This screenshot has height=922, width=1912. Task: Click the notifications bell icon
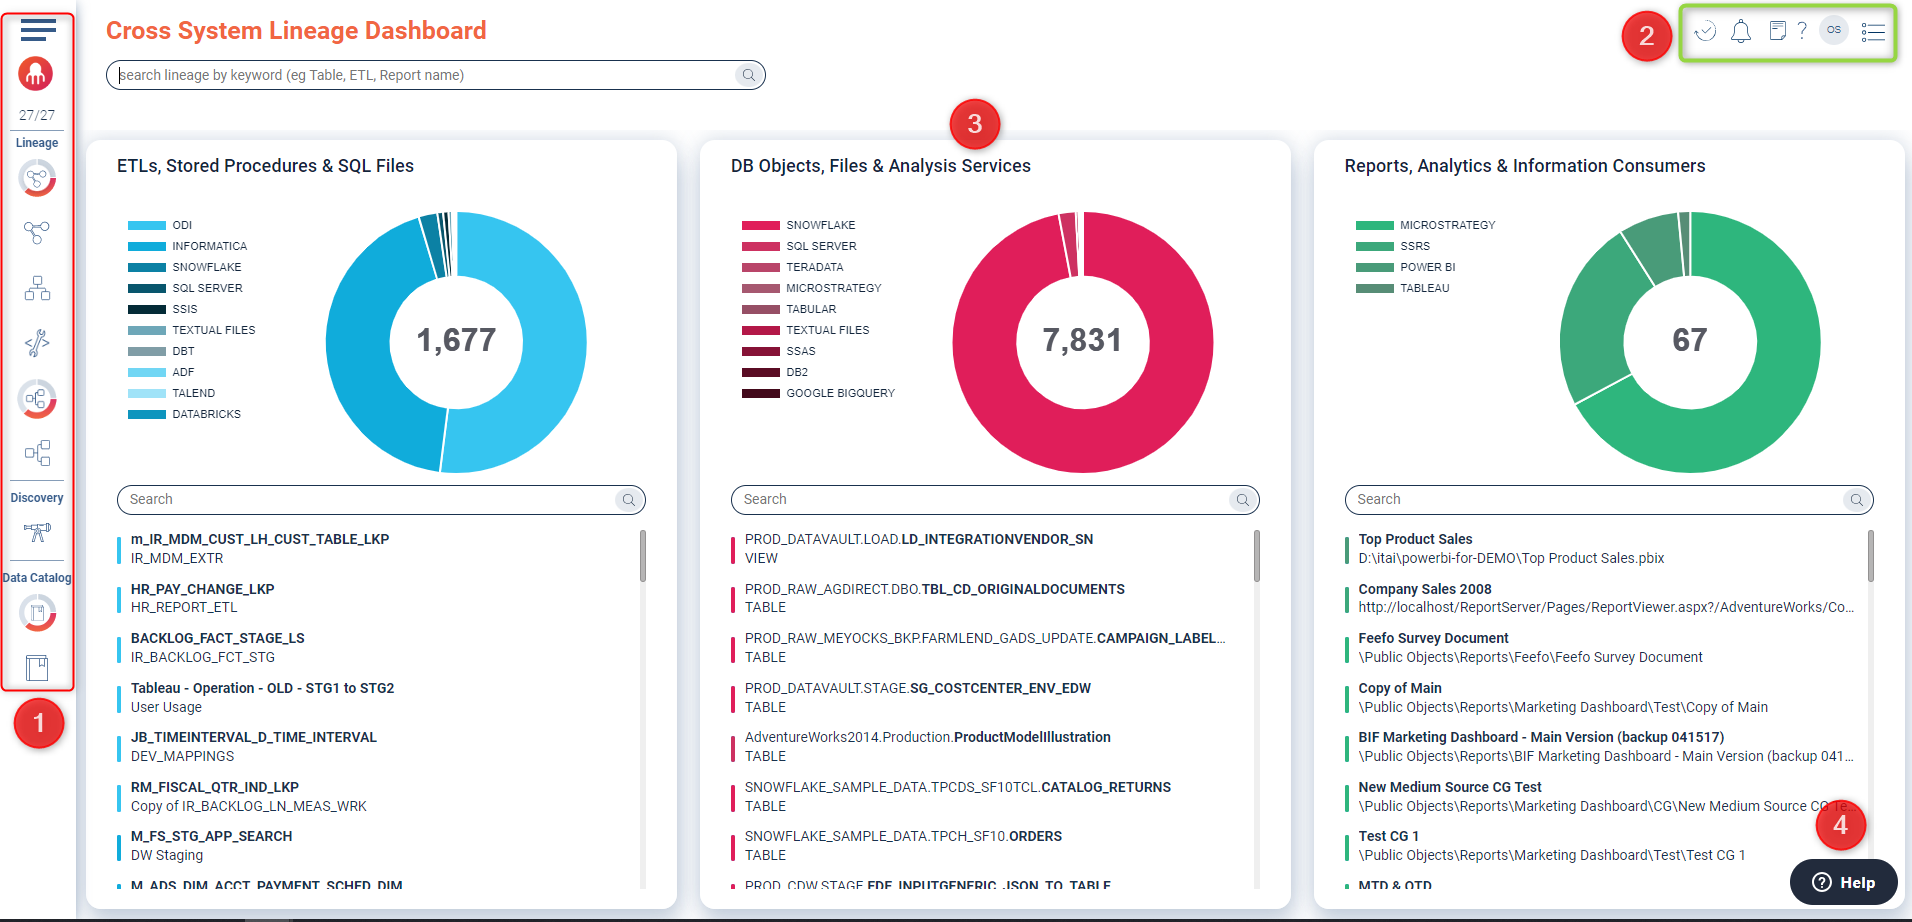pos(1741,32)
